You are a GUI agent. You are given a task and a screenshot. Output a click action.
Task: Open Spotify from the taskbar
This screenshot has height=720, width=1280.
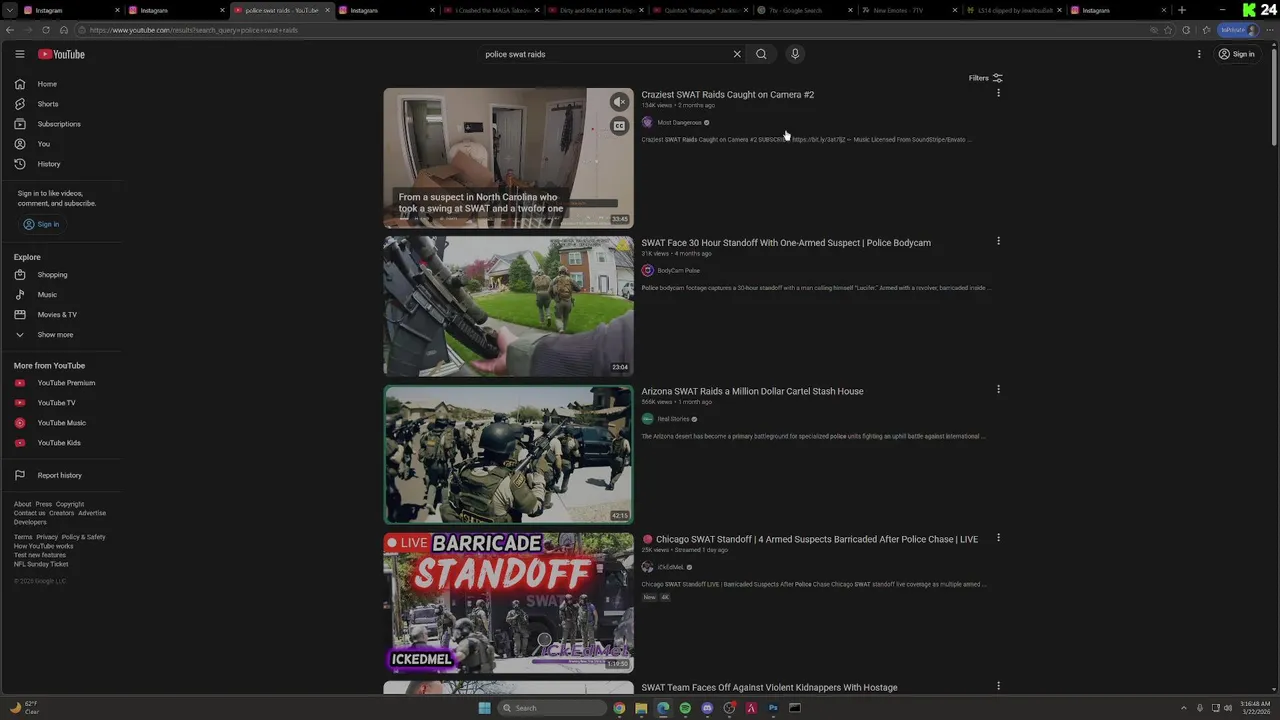click(x=685, y=708)
